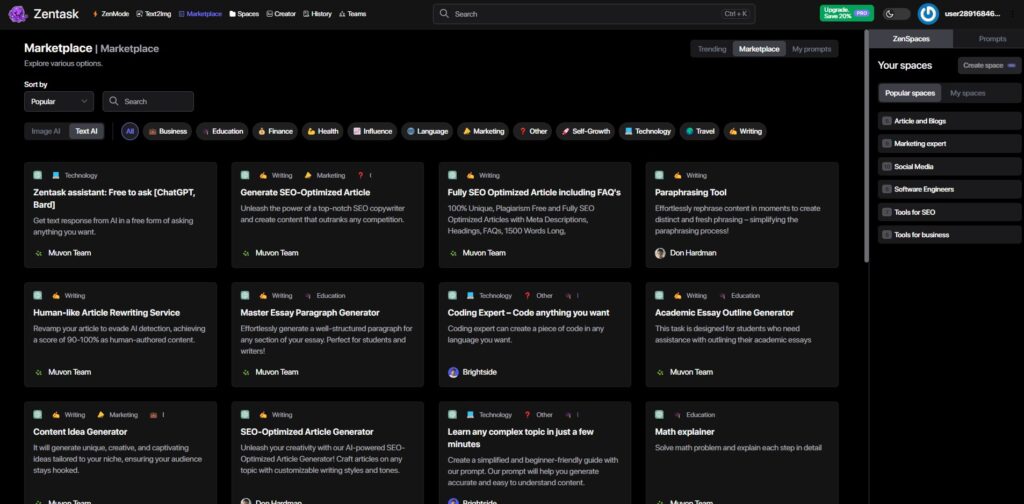Click the user avatar power icon
This screenshot has height=504, width=1024.
pyautogui.click(x=928, y=14)
